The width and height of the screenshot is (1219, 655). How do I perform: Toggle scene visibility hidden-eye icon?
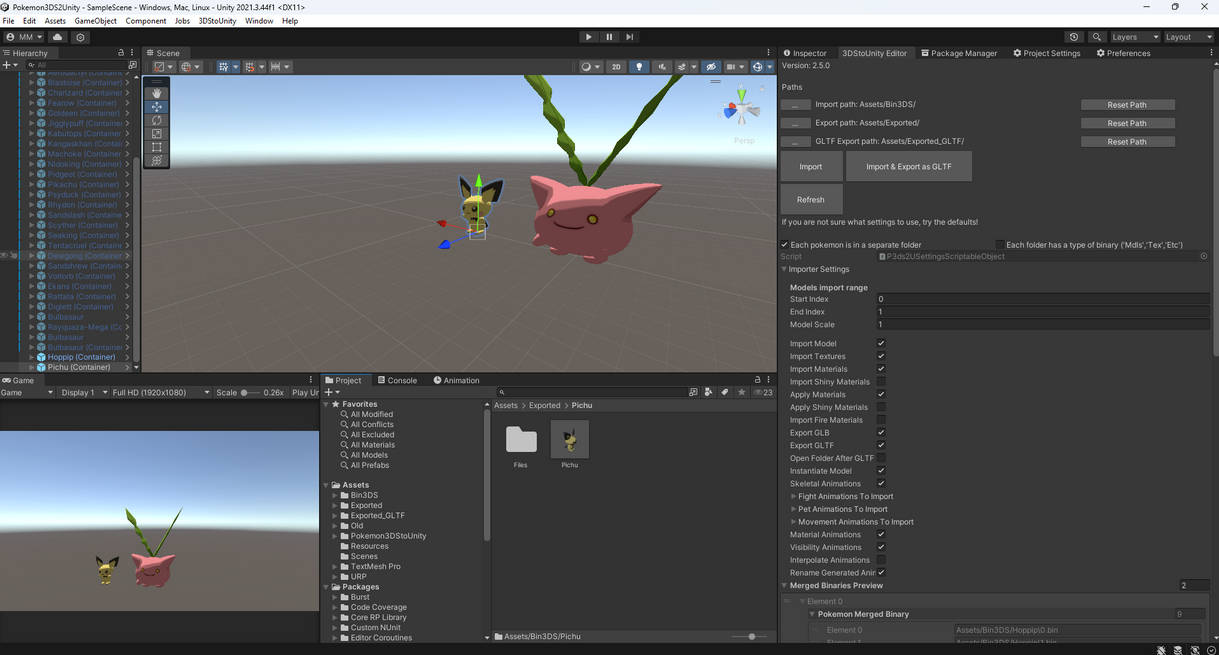[711, 67]
